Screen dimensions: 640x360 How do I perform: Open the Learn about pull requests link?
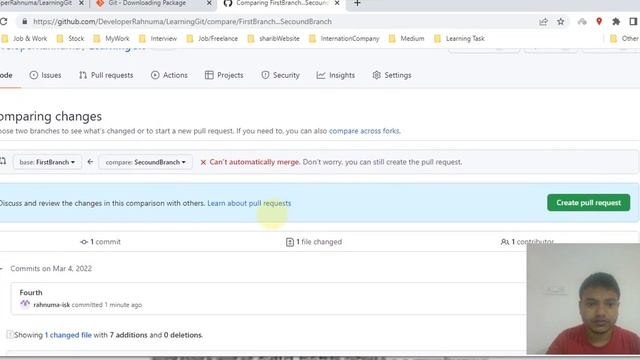(249, 203)
